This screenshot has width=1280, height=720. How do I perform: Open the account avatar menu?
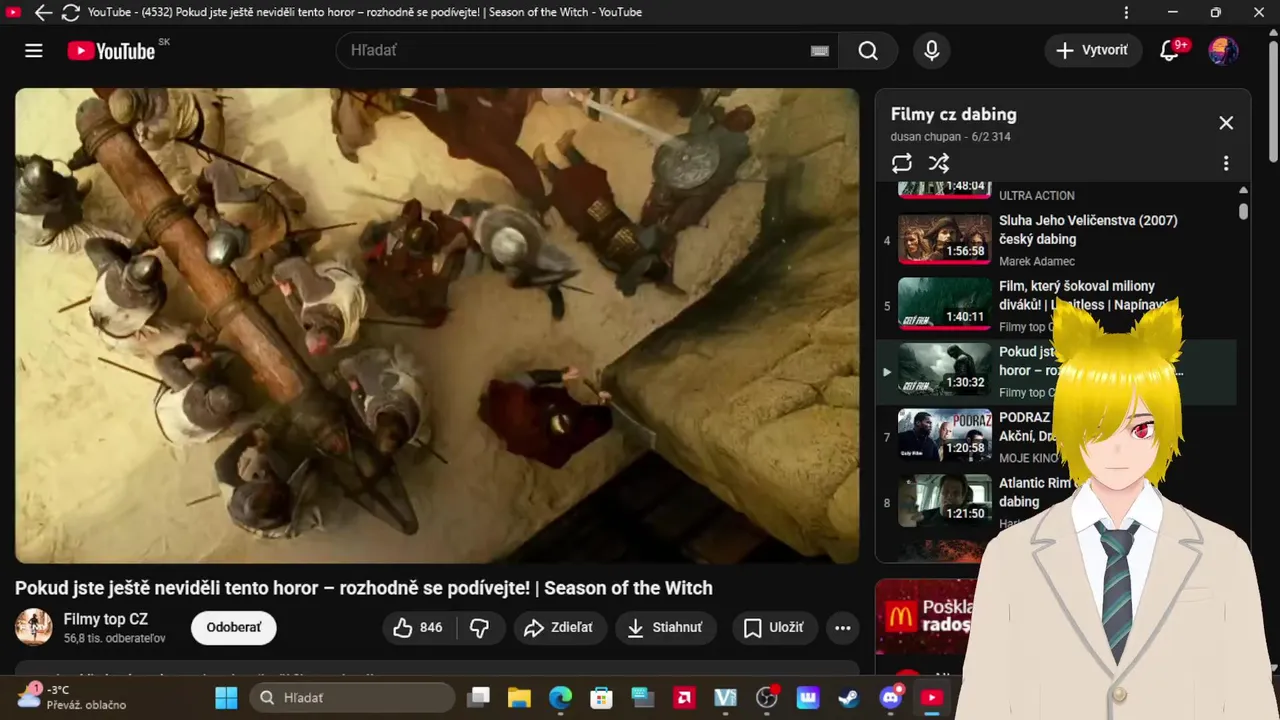click(1223, 50)
